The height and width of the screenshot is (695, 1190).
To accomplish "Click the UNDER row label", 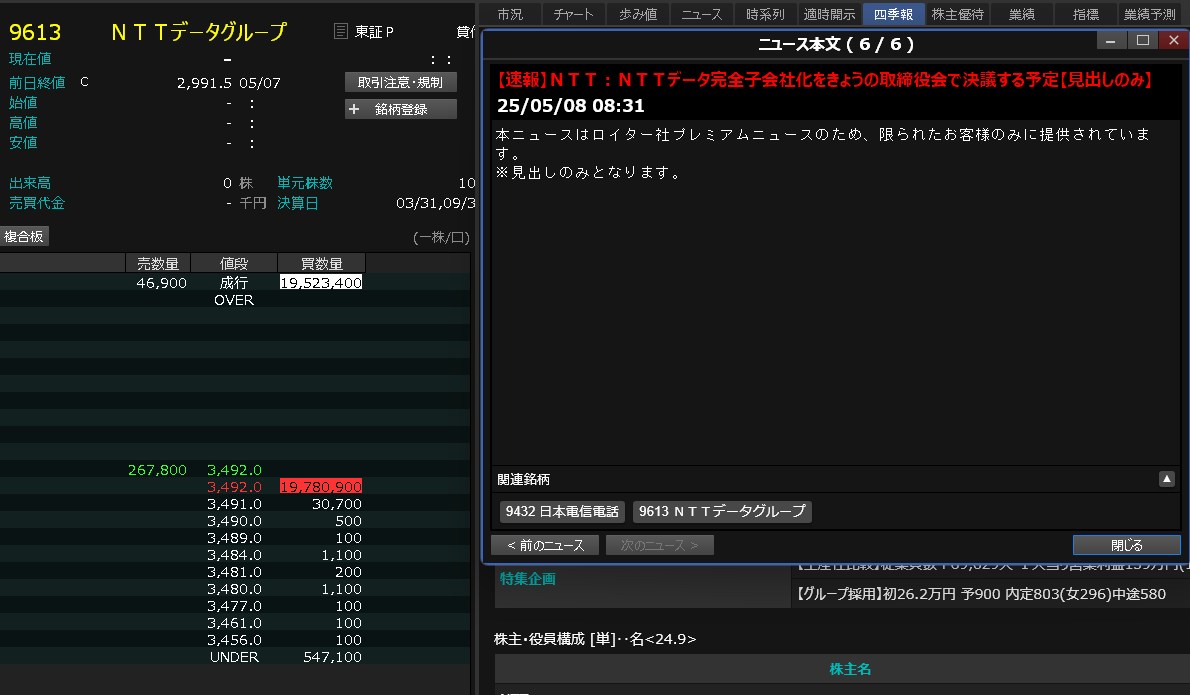I will point(234,657).
